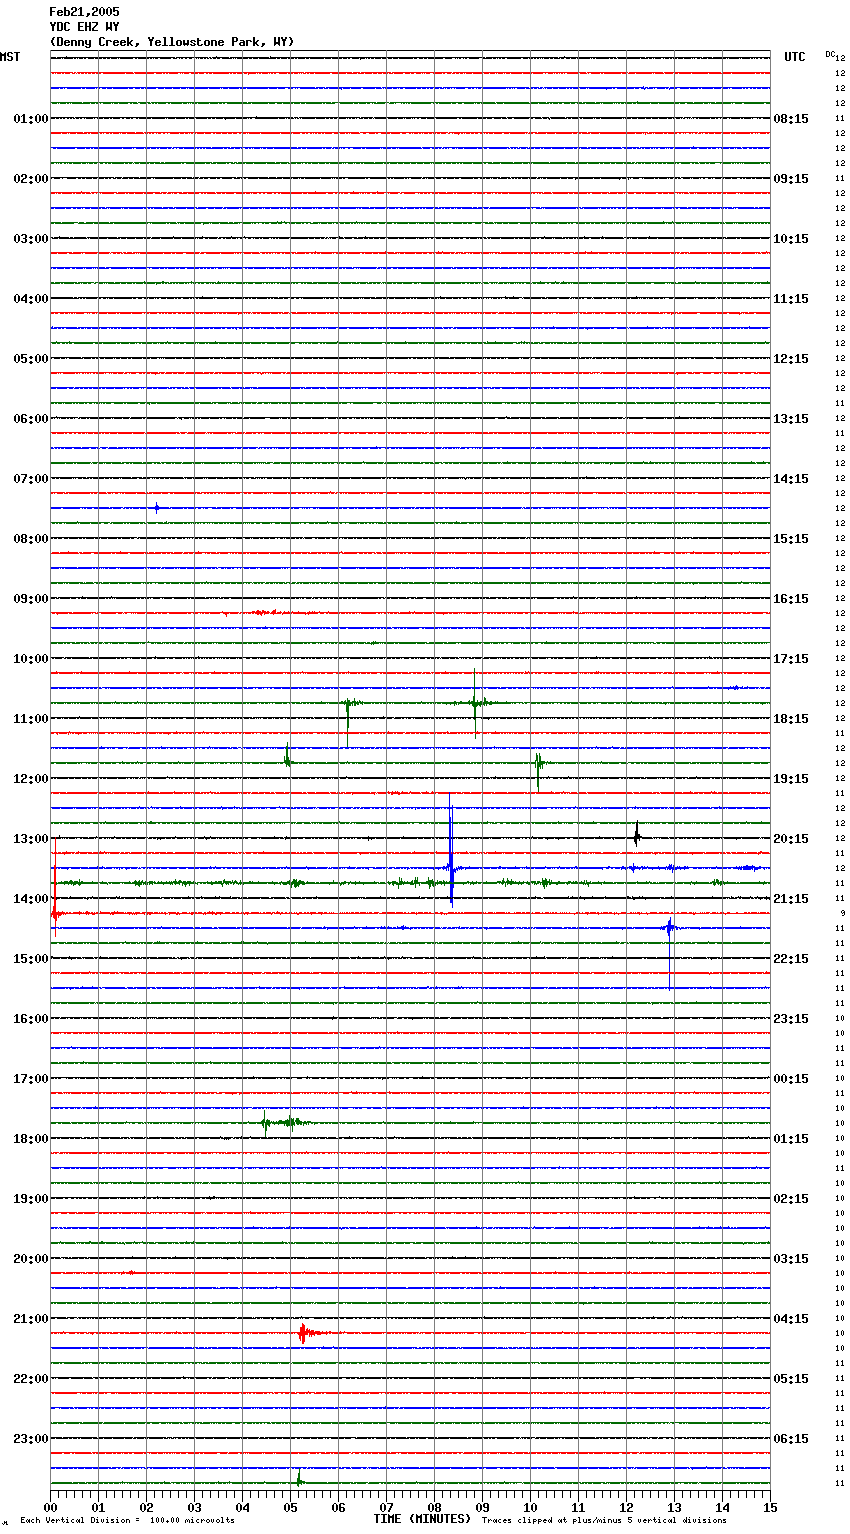Image resolution: width=850 pixels, height=1534 pixels.
Task: Click the "04:15" UTC time label
Action: (791, 1319)
